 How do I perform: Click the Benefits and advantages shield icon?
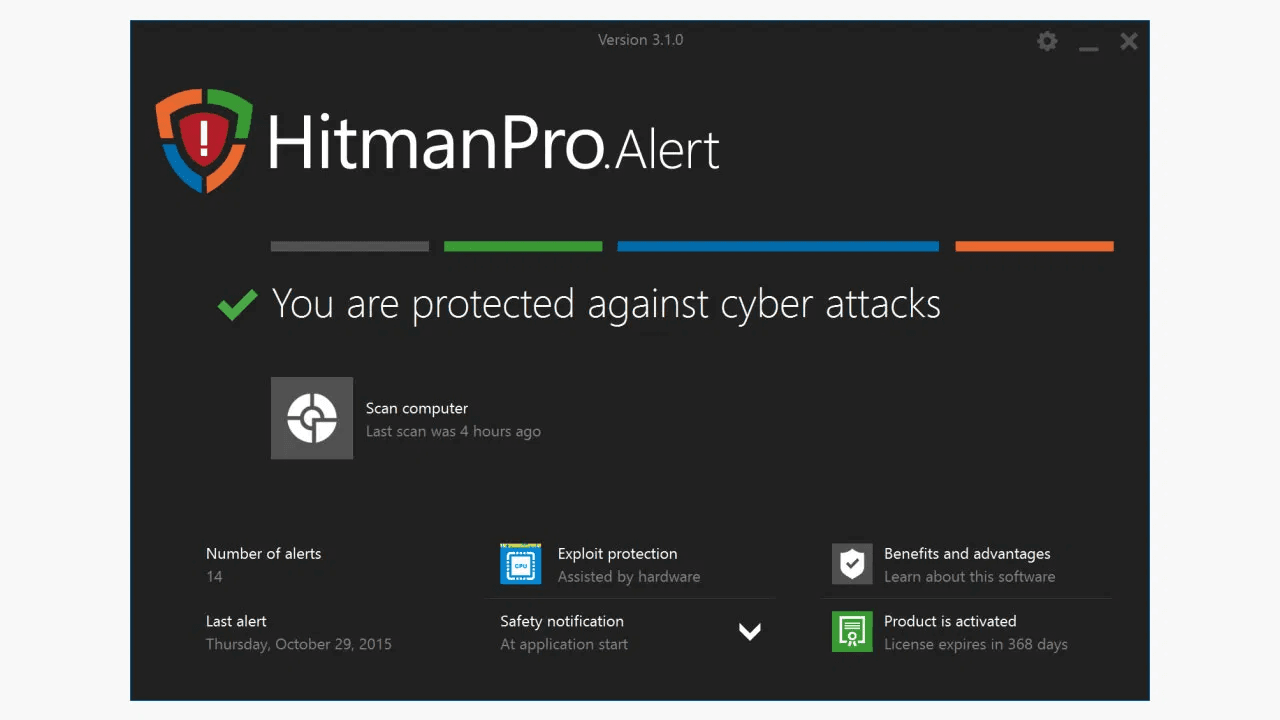[x=852, y=563]
